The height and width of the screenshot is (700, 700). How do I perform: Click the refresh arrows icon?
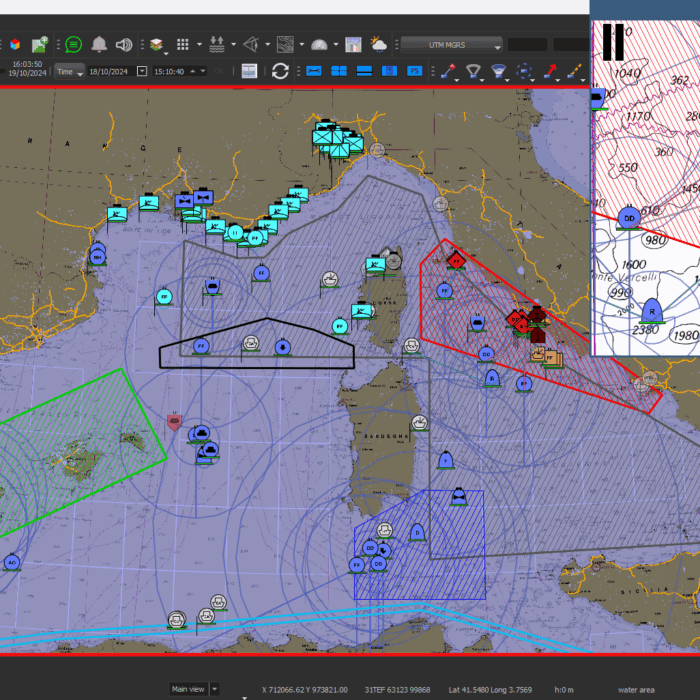coord(280,71)
